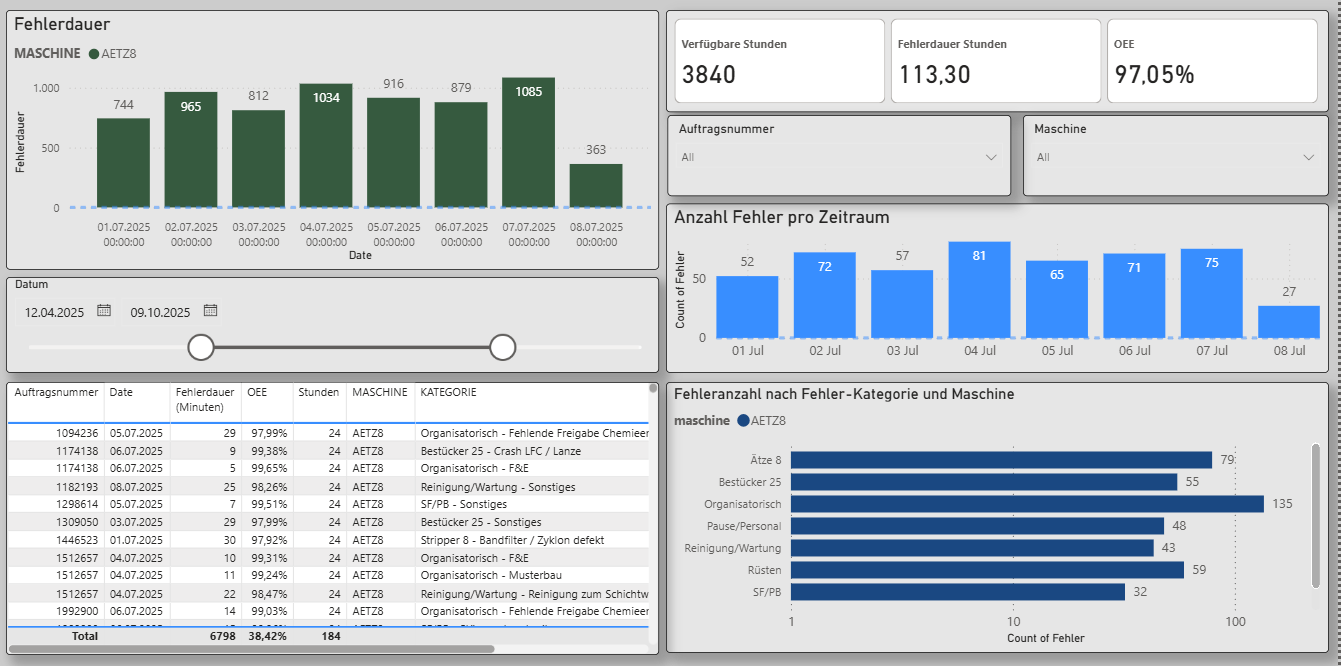Select the 07.07.2025 bar with value 1085
The height and width of the screenshot is (666, 1341).
(528, 143)
